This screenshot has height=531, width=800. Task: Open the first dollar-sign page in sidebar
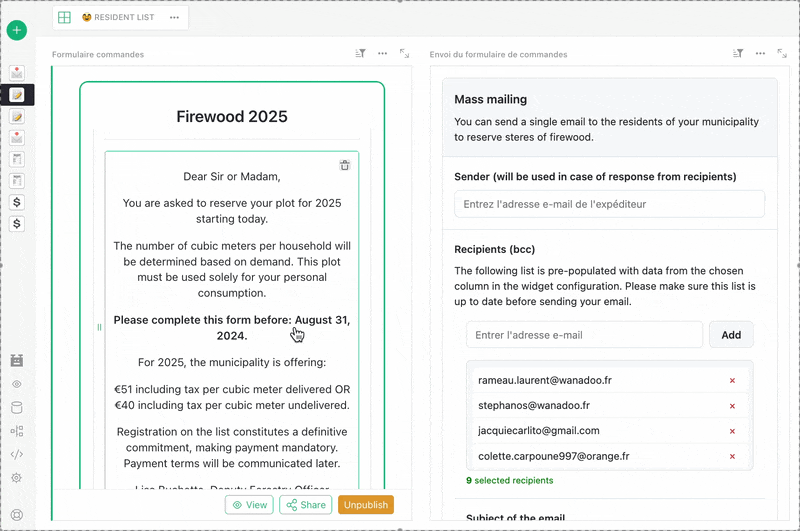coord(17,202)
